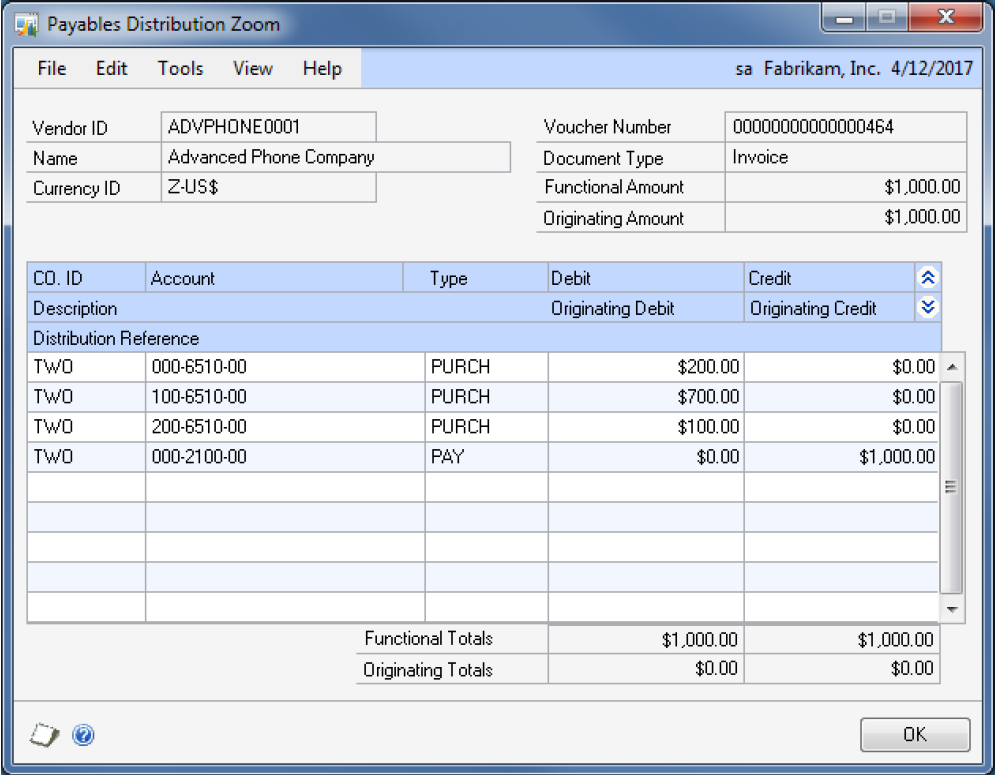Open the Tools menu

click(180, 68)
